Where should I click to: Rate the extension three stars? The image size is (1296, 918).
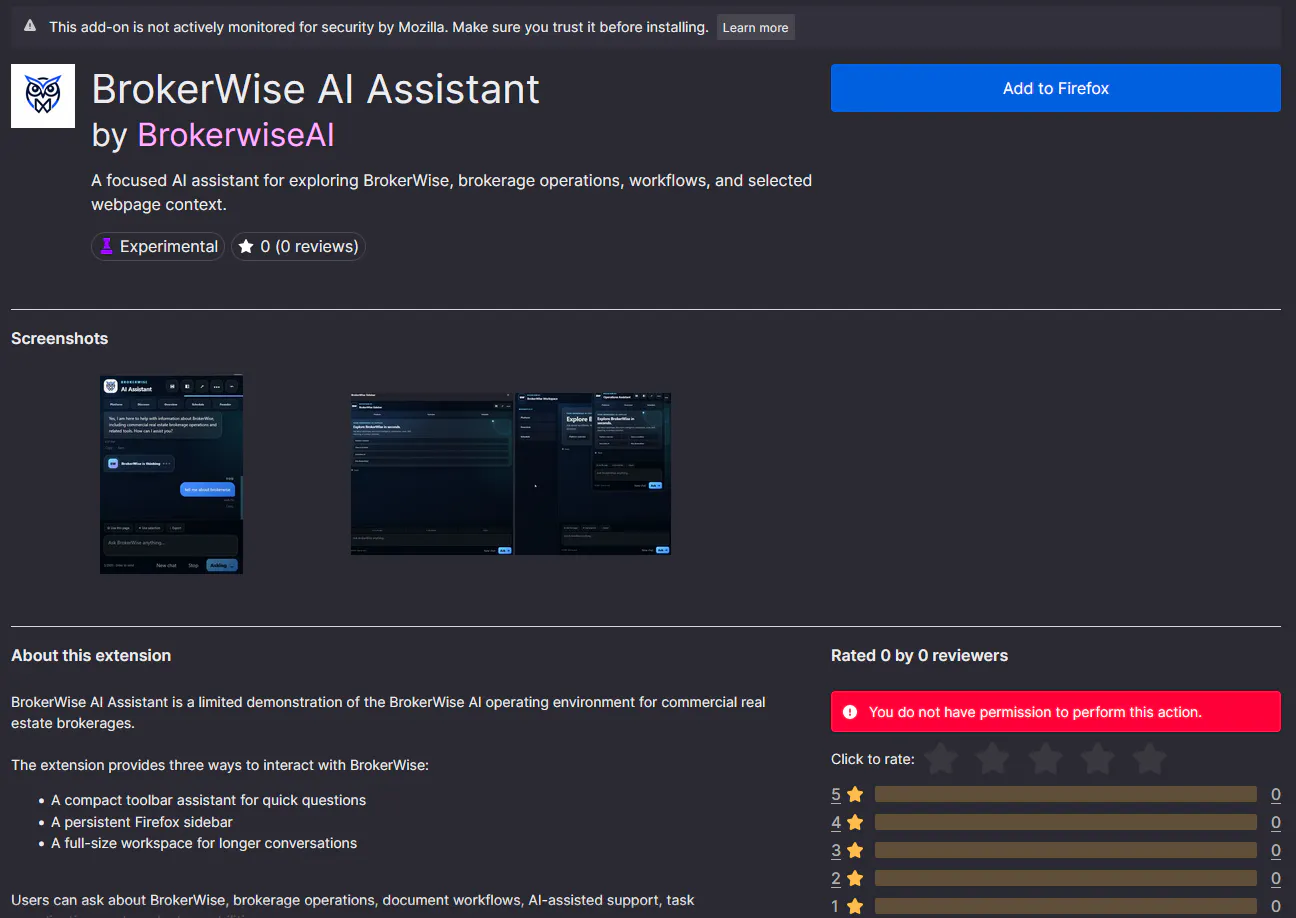[1045, 759]
